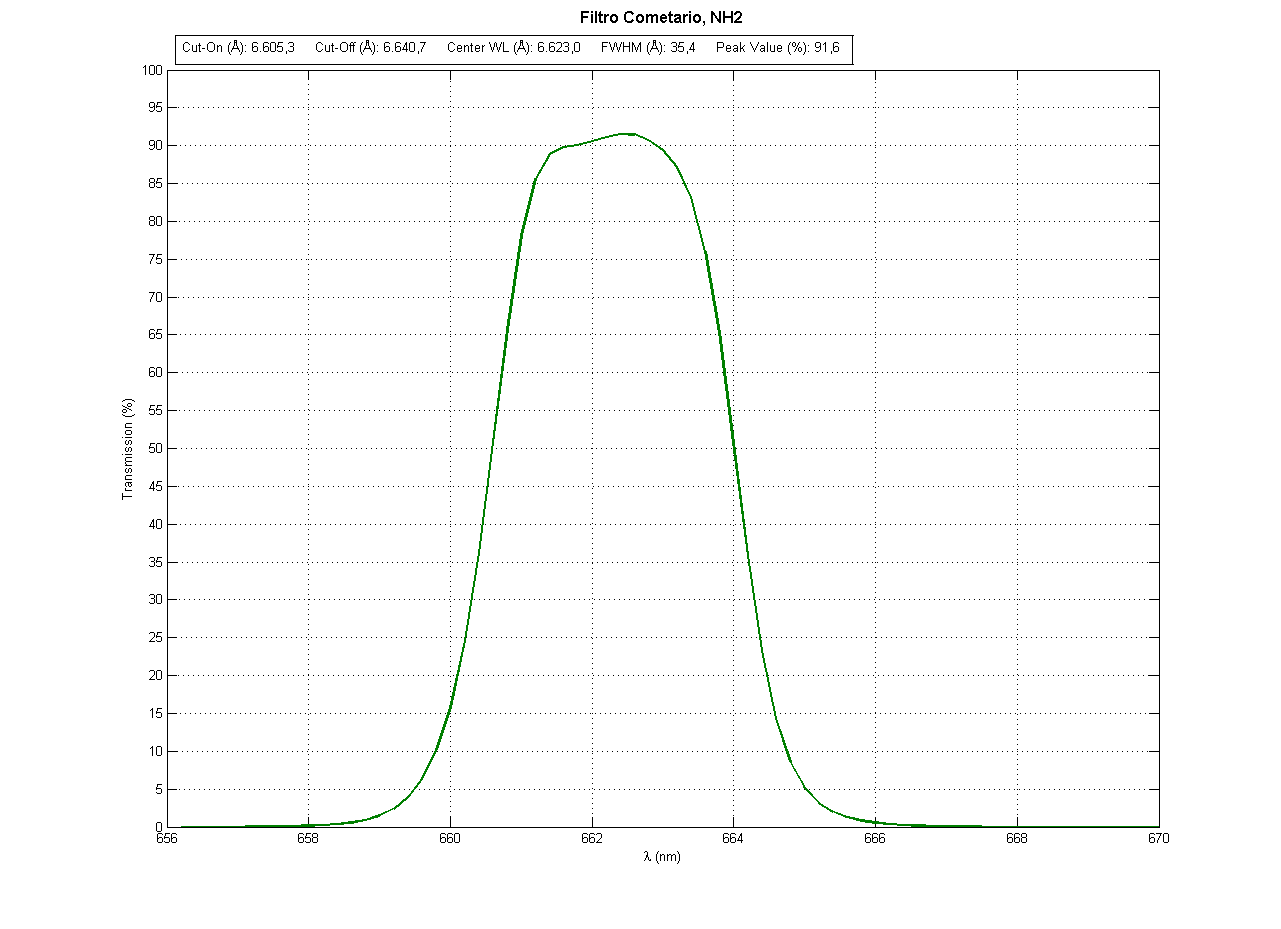Click y-axis tick label 45

(x=155, y=487)
